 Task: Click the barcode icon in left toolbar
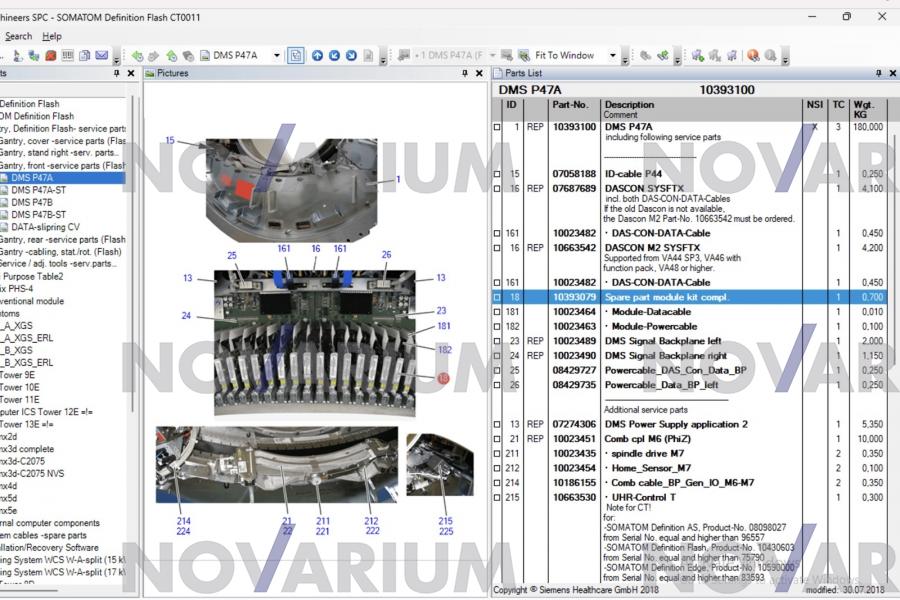pos(68,56)
